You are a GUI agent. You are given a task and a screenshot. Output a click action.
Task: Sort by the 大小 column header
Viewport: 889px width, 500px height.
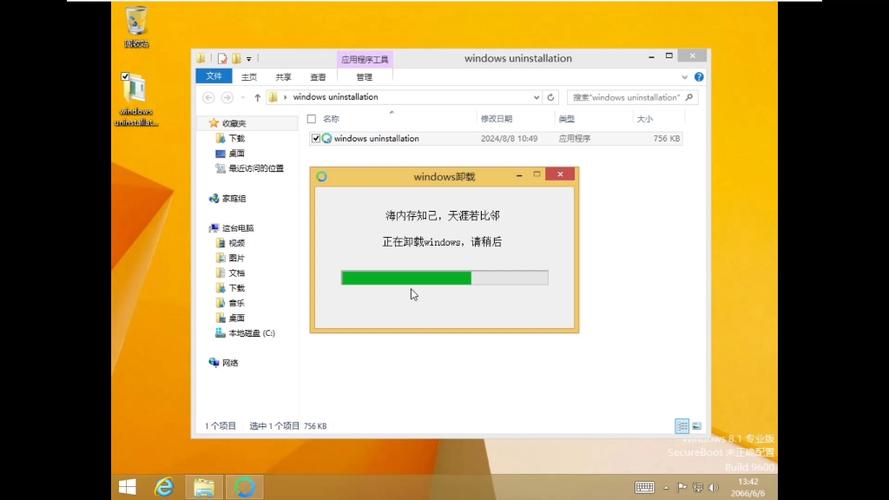click(x=645, y=119)
